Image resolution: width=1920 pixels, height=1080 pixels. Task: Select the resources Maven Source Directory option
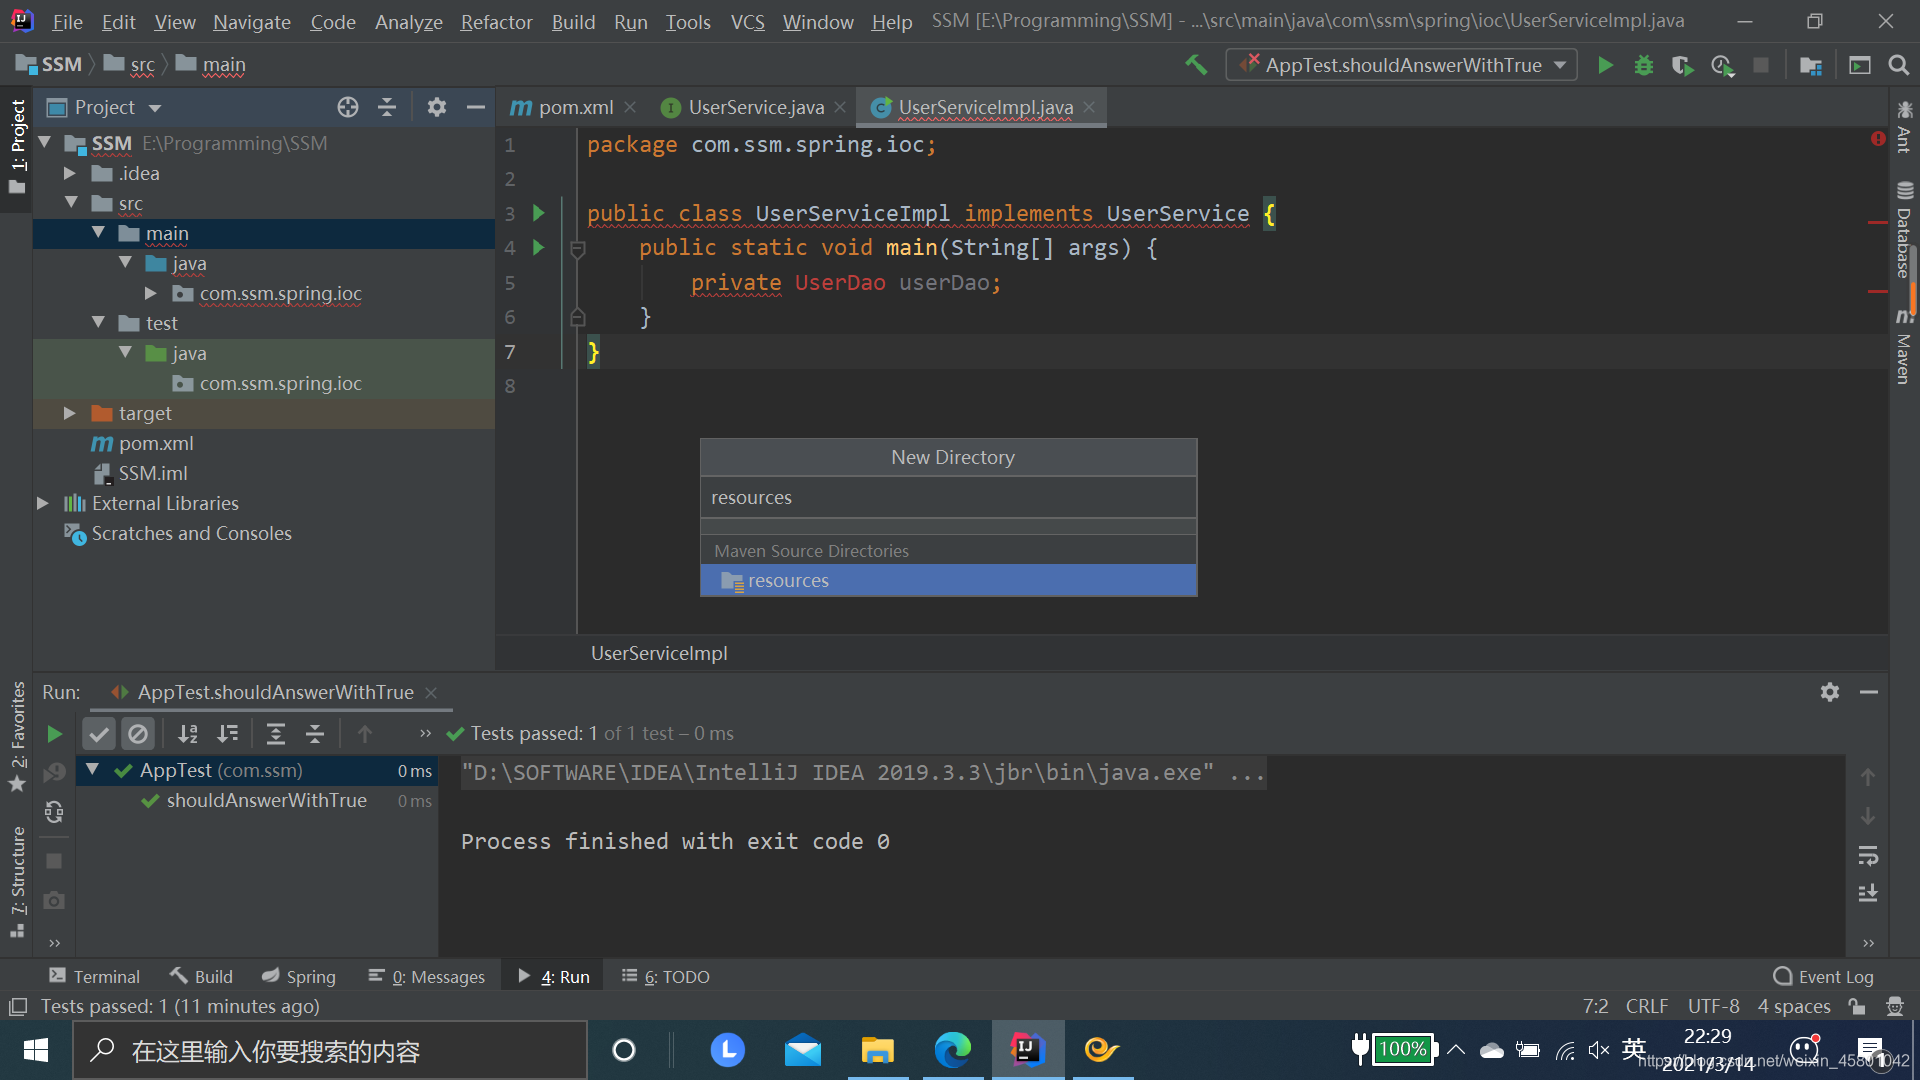947,580
